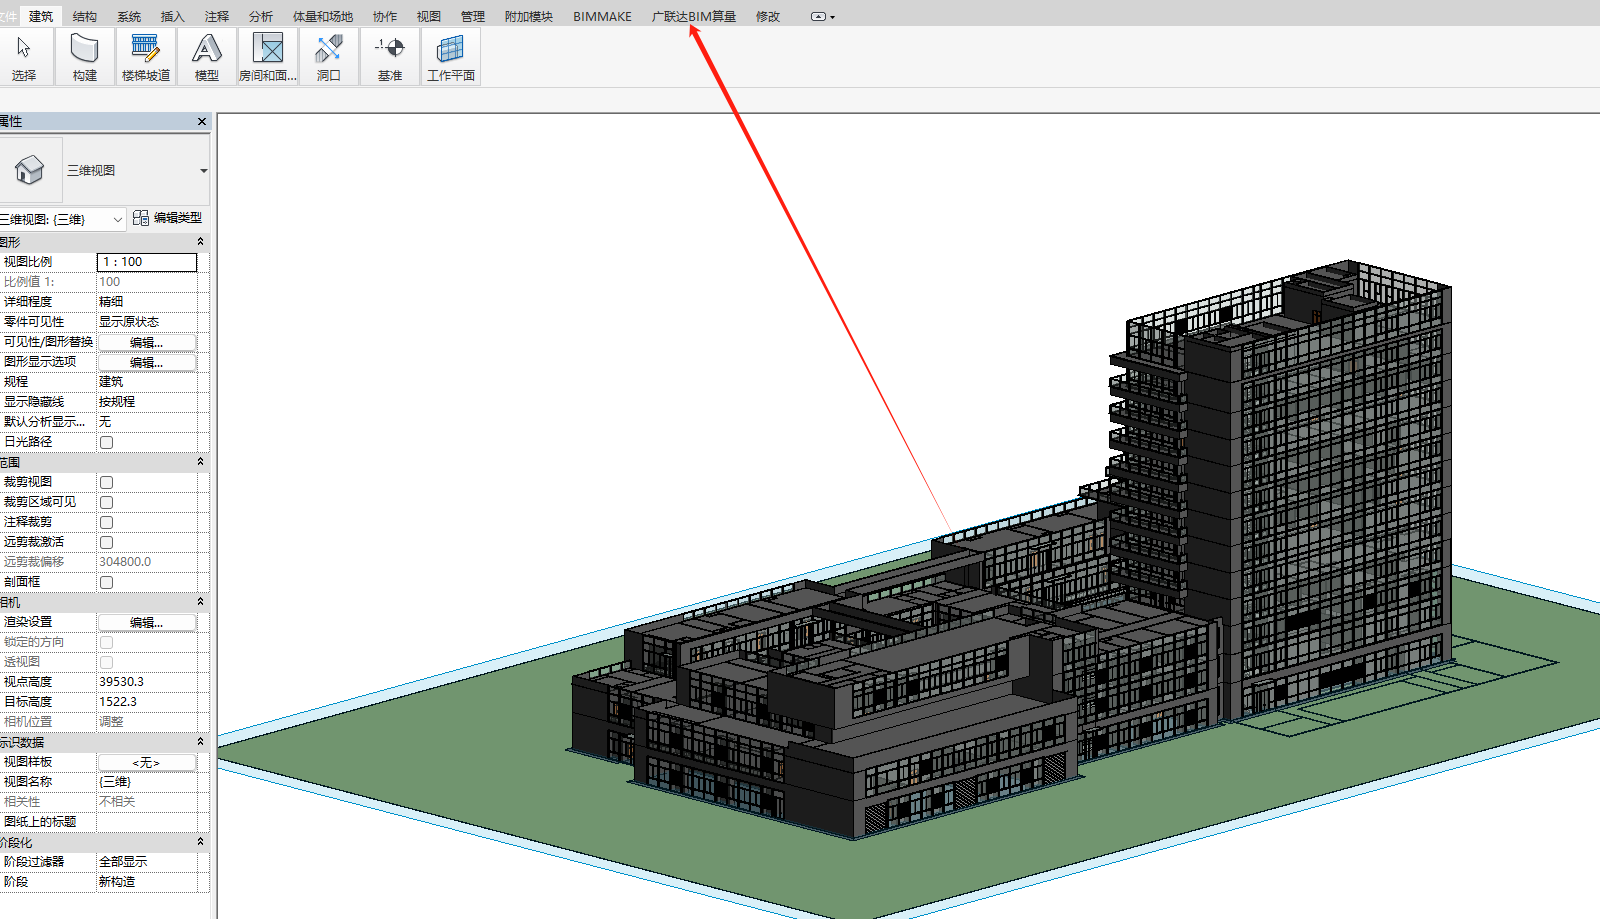Open the 三维视图: (三维) instance dropdown
The width and height of the screenshot is (1600, 919).
click(63, 219)
